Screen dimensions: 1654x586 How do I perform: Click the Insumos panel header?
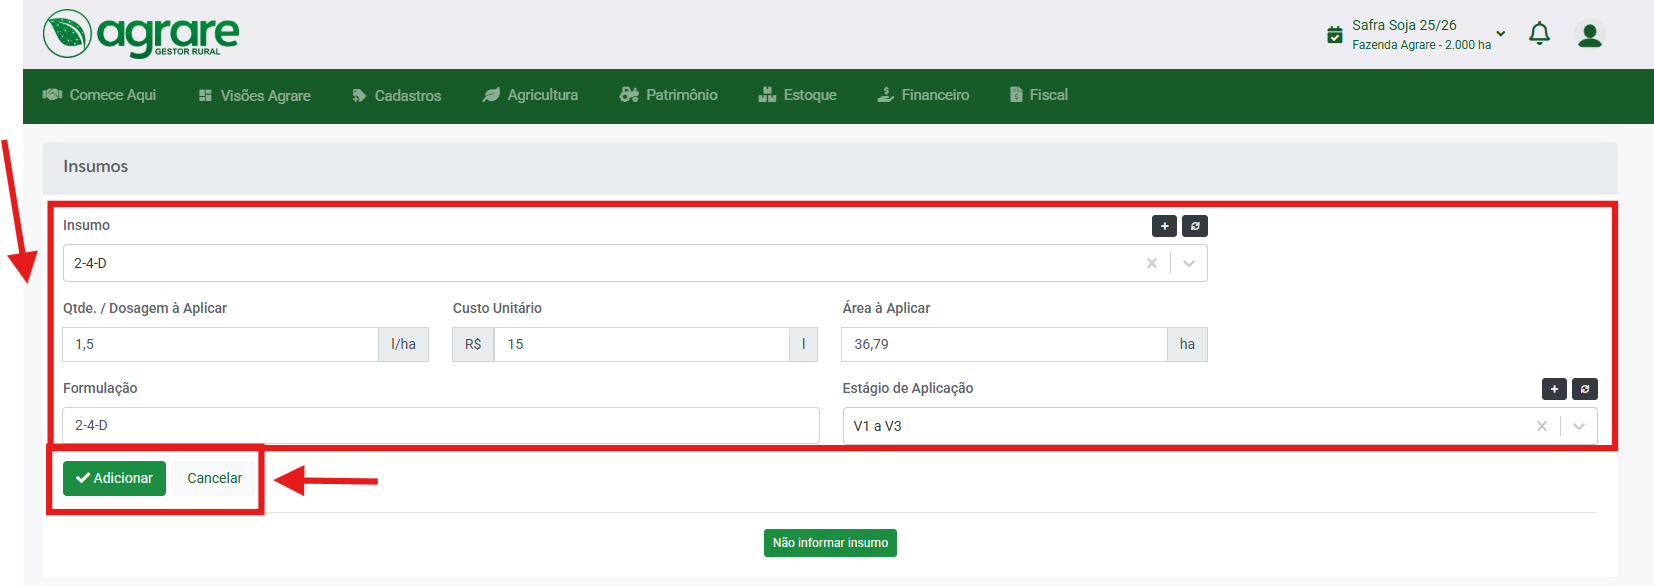(830, 167)
